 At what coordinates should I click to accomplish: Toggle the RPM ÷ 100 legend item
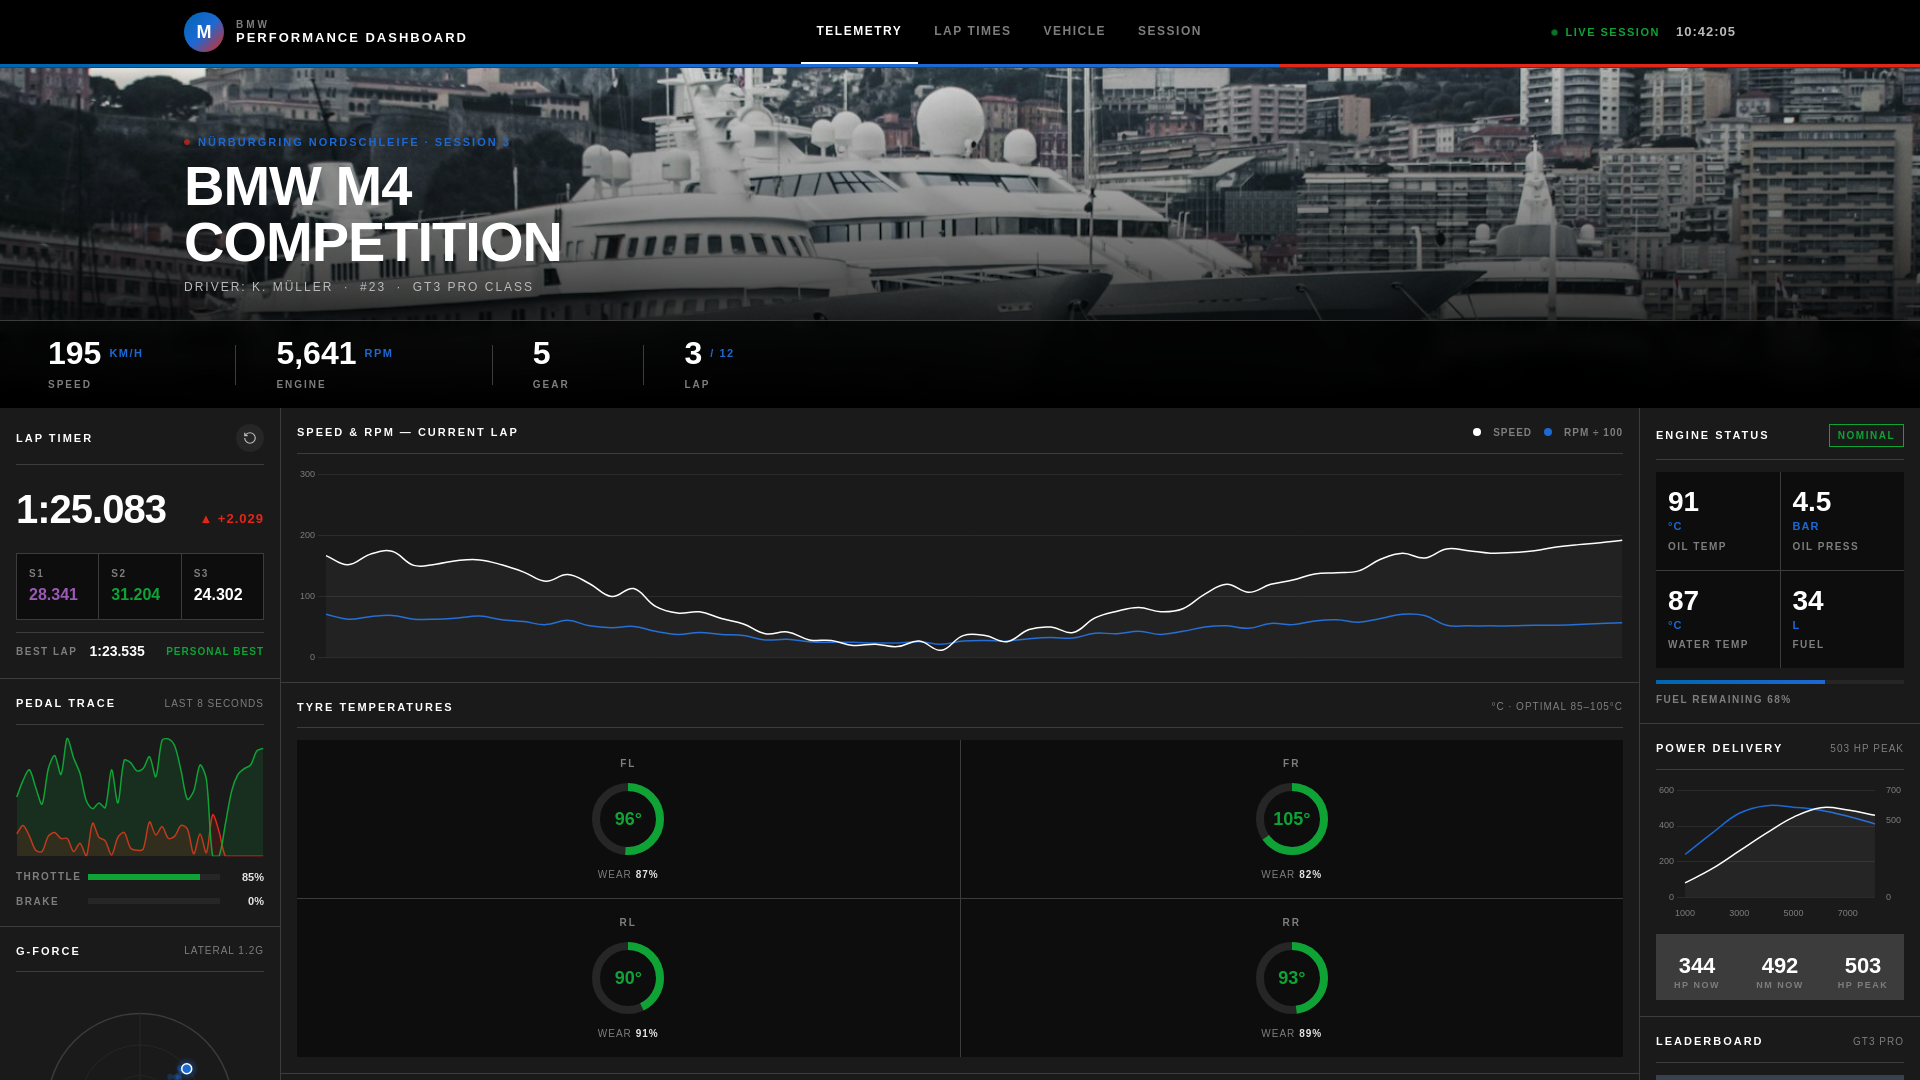(x=1583, y=433)
